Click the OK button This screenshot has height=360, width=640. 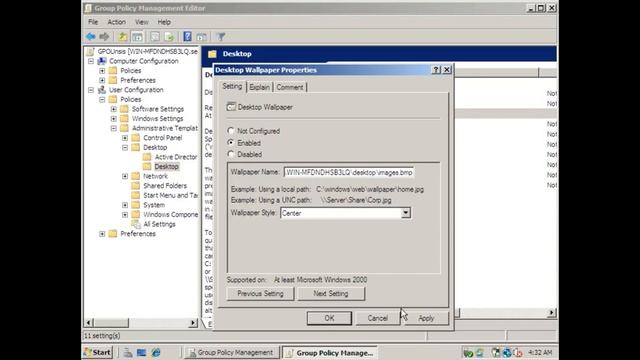click(x=329, y=318)
